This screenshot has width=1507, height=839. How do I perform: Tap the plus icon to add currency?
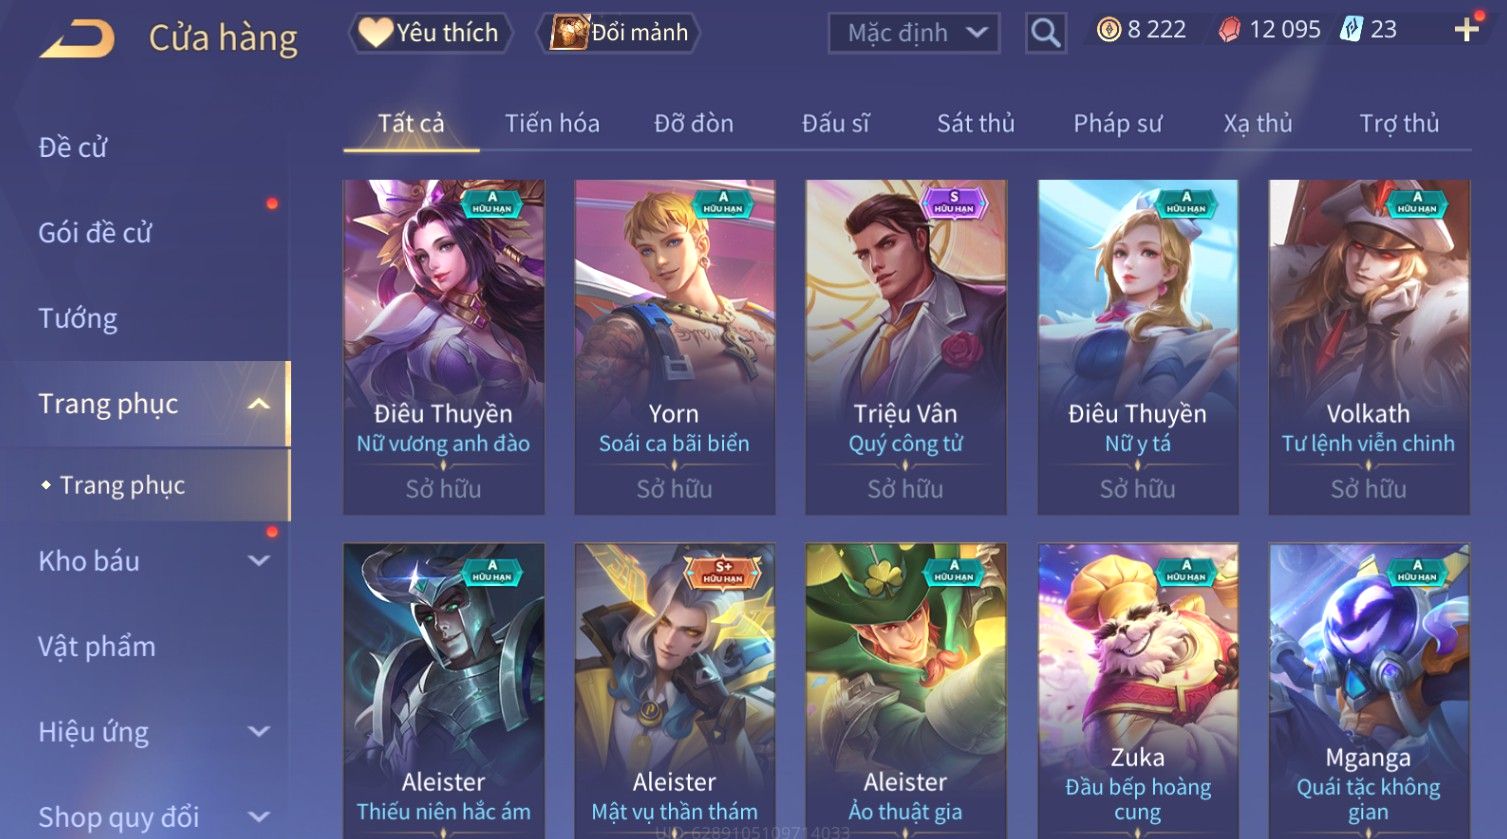[1466, 30]
